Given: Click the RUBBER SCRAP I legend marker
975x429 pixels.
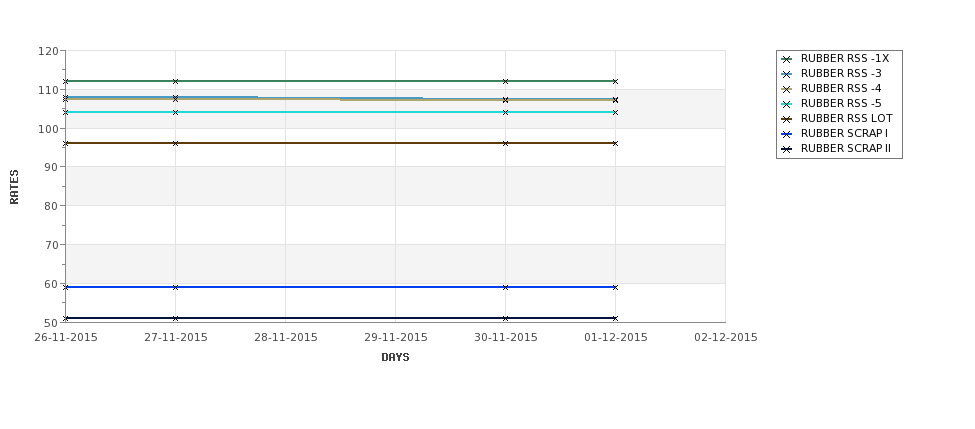Looking at the screenshot, I should [x=787, y=134].
